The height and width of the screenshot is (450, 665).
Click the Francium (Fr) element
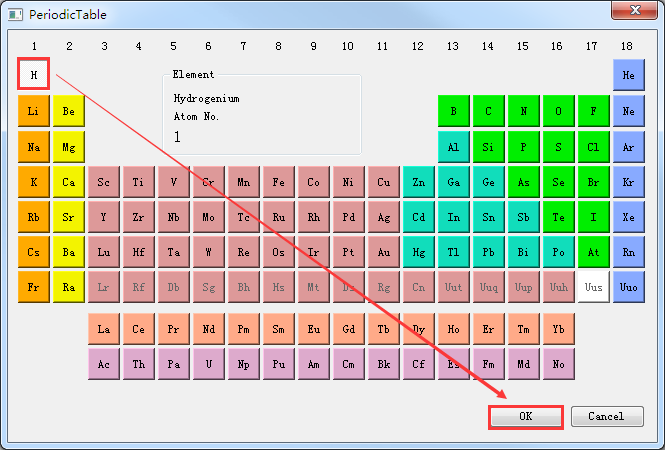point(34,287)
